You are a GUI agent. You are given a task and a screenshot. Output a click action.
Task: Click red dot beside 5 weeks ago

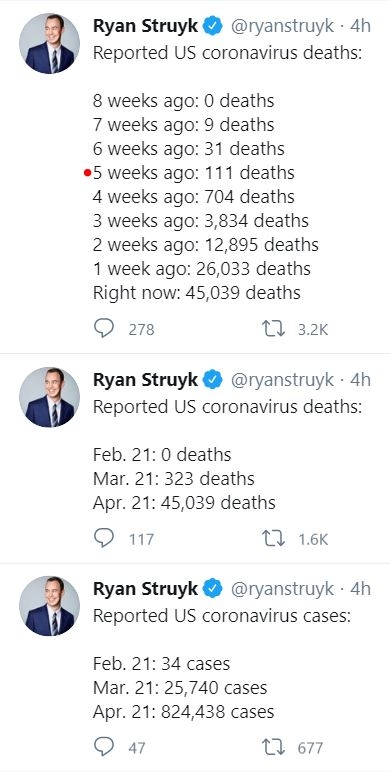click(88, 173)
